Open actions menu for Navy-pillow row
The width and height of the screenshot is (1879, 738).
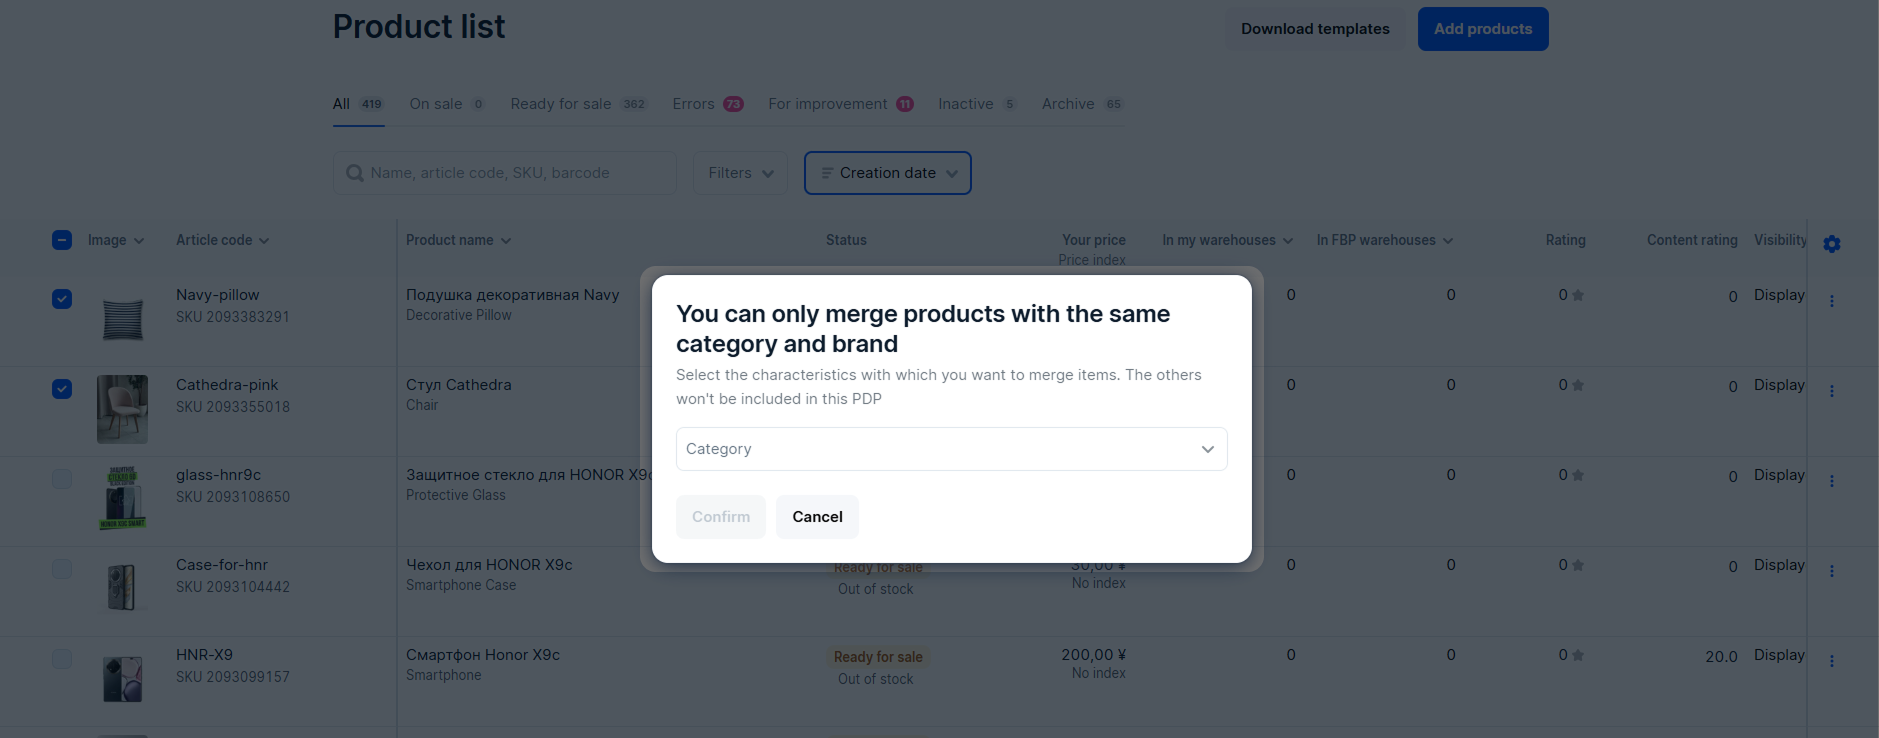tap(1831, 301)
